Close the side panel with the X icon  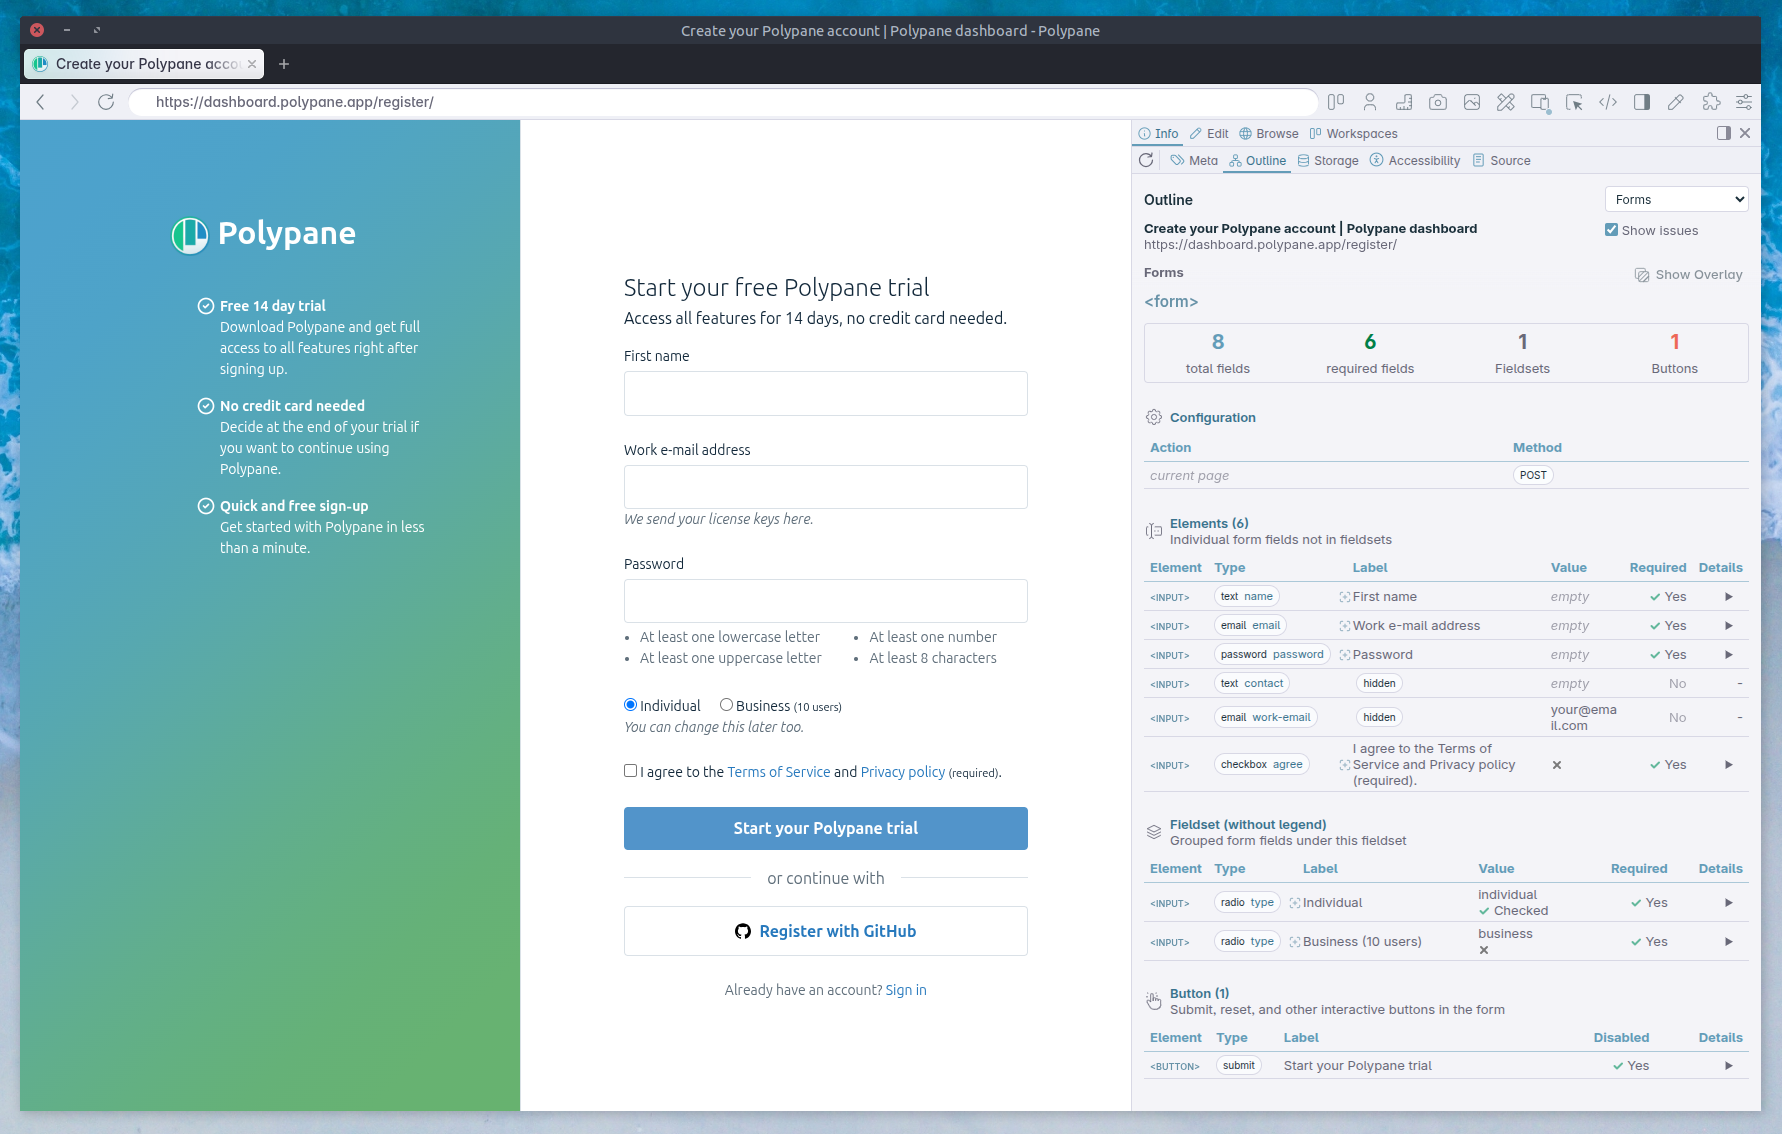(1745, 133)
